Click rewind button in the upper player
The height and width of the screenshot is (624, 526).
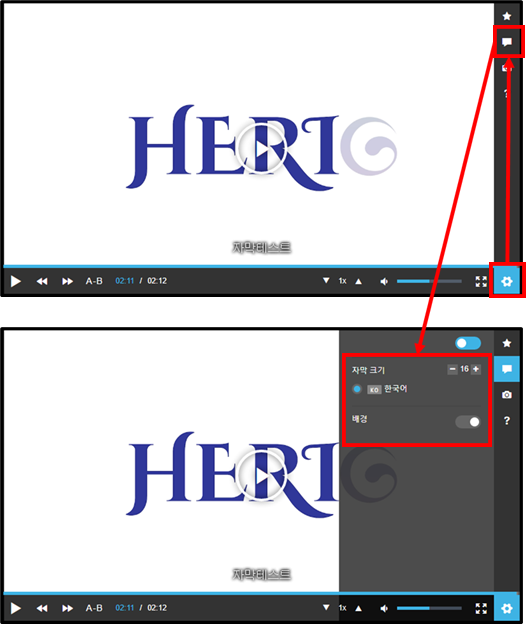pos(42,281)
